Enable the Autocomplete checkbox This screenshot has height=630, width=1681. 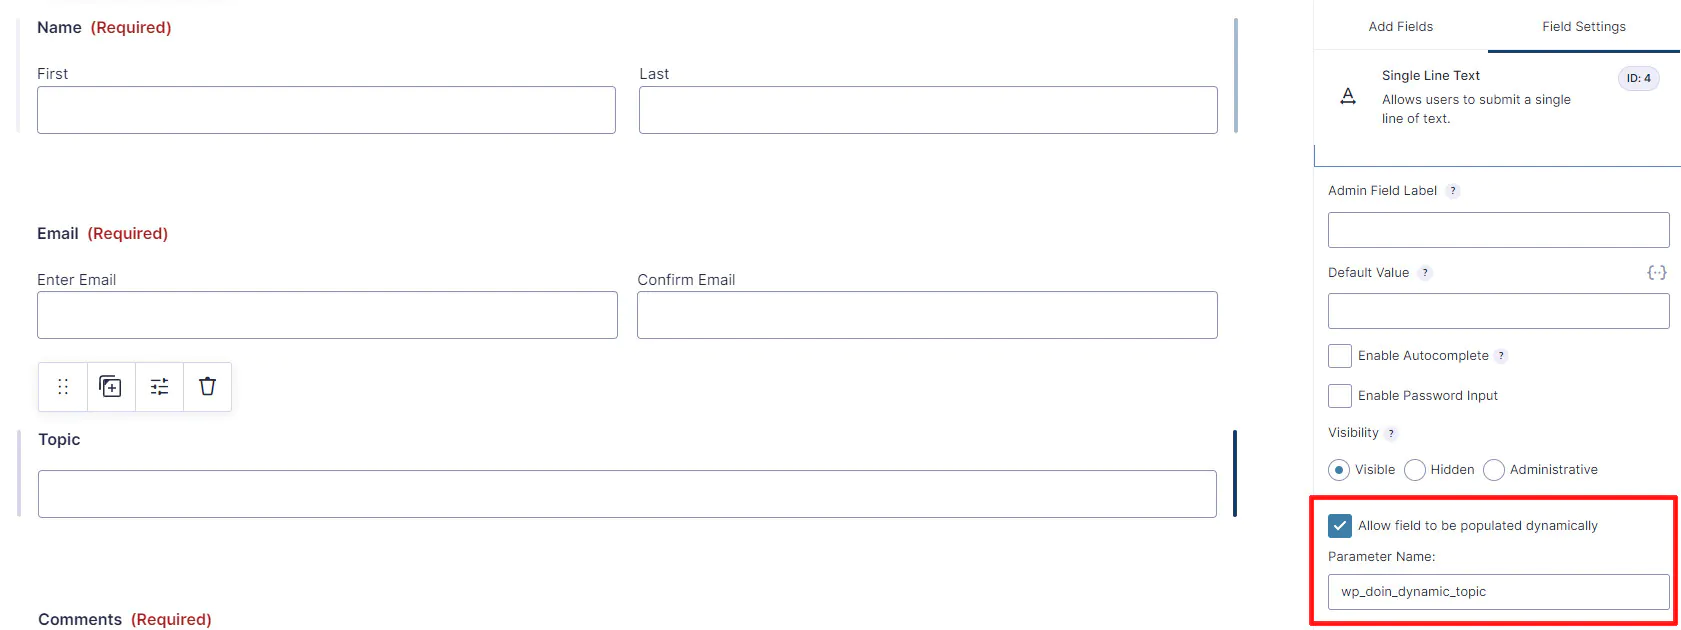coord(1340,356)
